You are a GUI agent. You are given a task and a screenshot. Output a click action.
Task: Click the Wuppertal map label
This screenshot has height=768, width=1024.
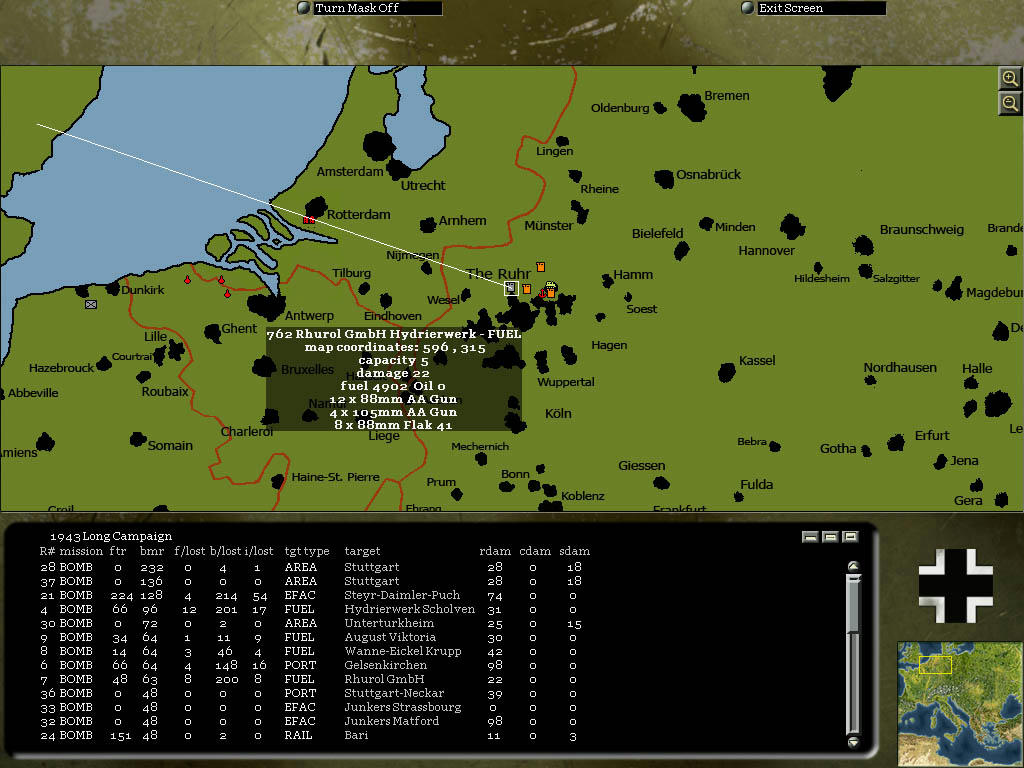566,382
